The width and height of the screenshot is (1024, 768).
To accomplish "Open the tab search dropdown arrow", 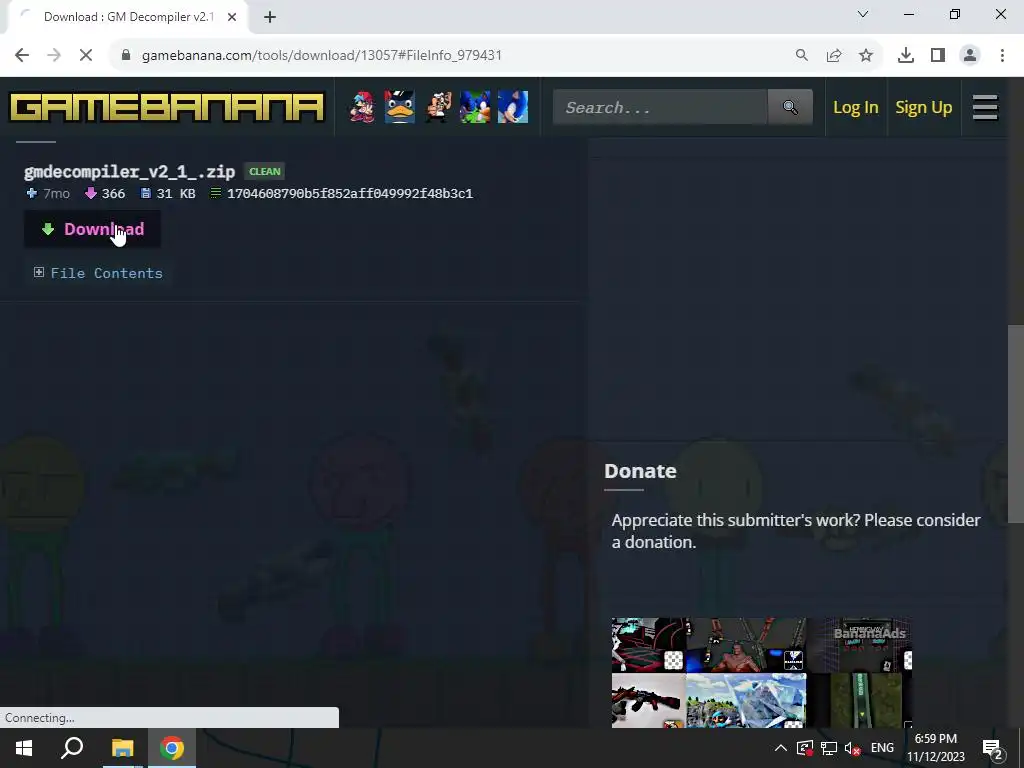I will (x=863, y=14).
